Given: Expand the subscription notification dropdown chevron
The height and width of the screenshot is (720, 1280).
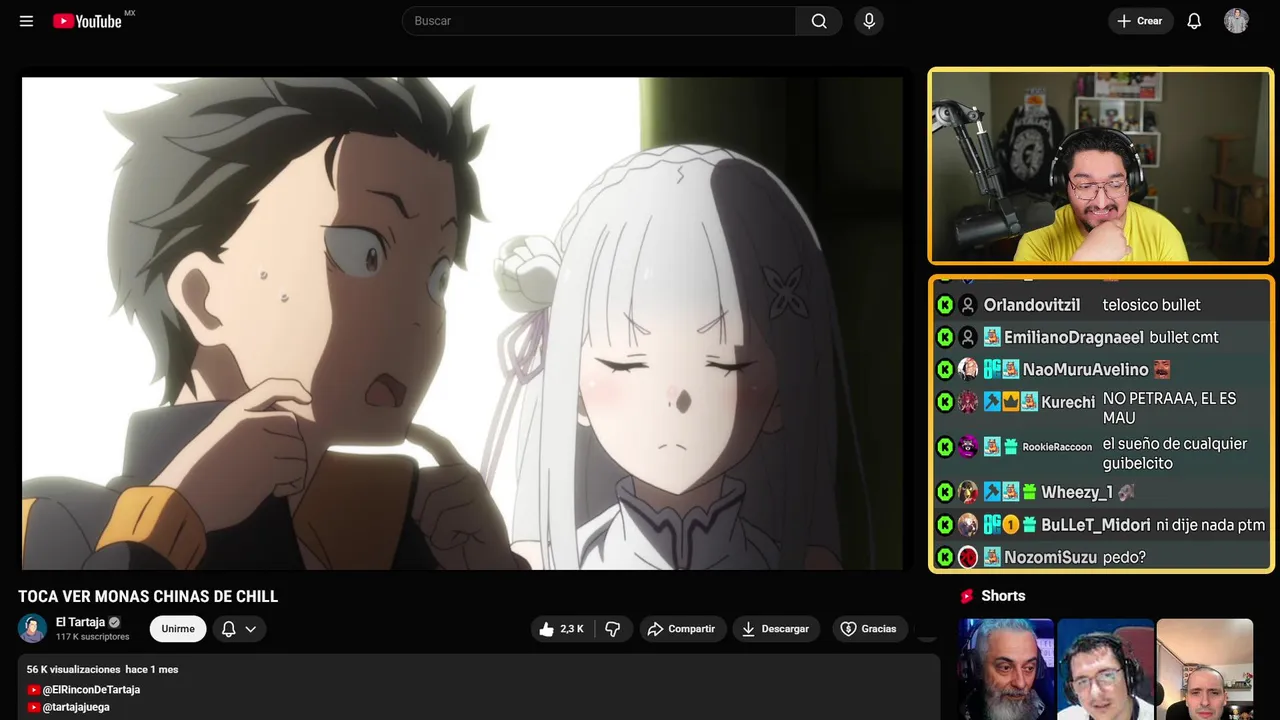Looking at the screenshot, I should [251, 629].
